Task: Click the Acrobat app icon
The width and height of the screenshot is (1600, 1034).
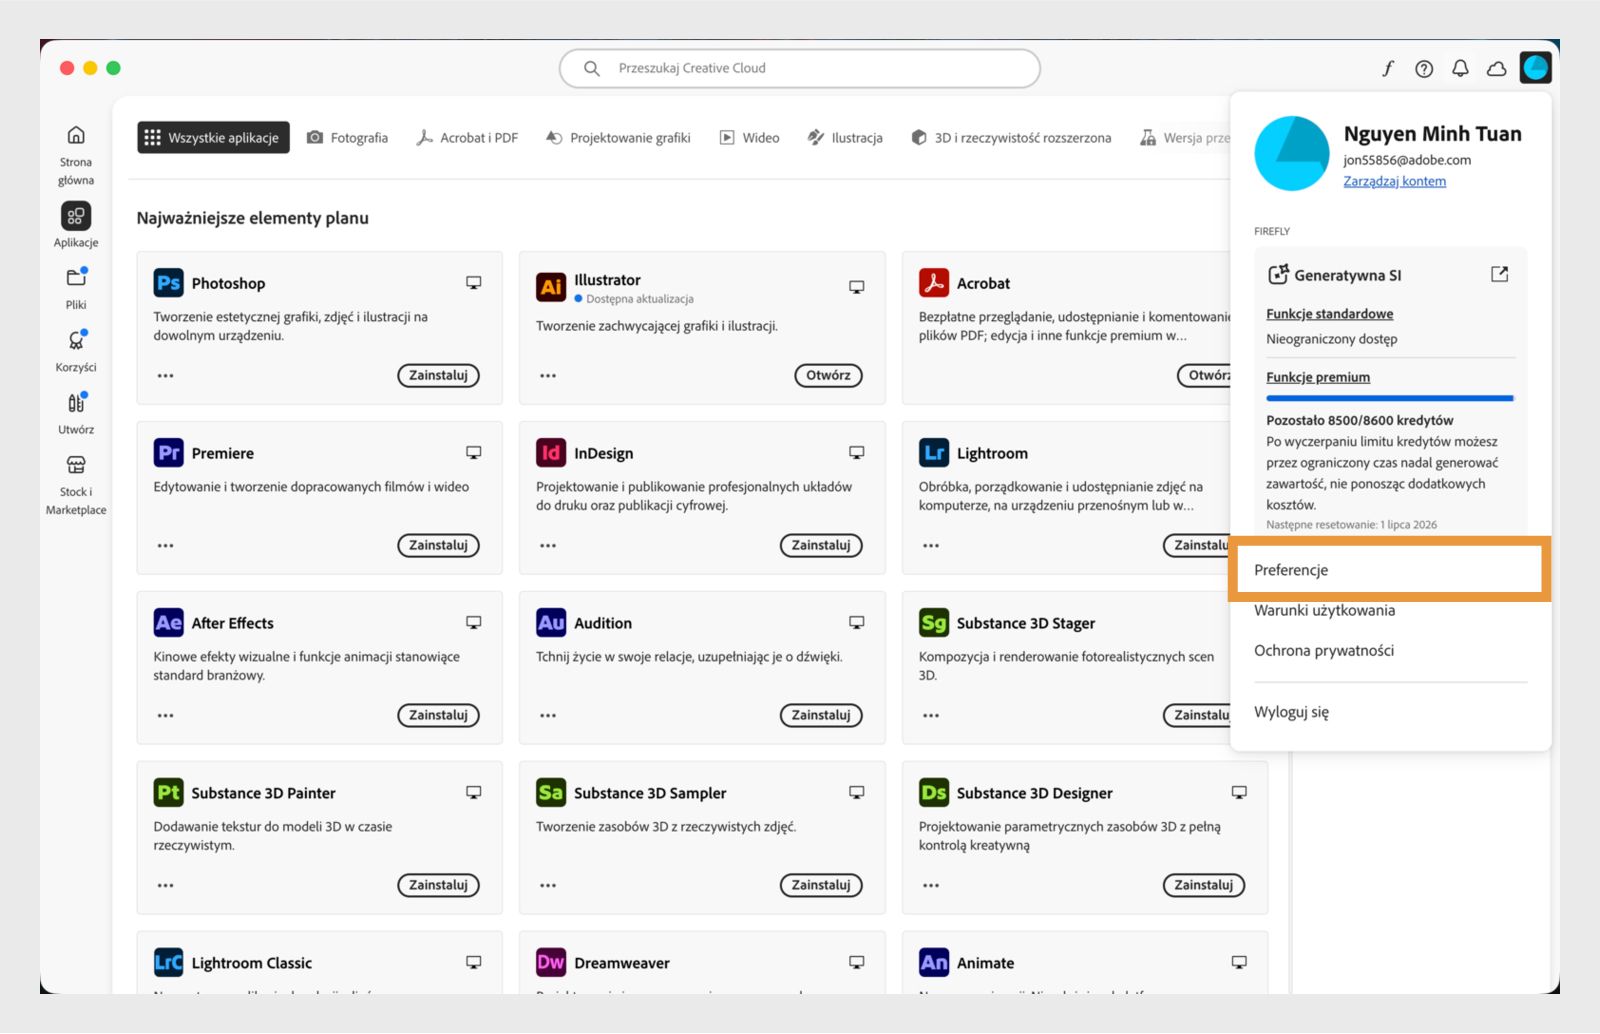Action: click(x=934, y=283)
